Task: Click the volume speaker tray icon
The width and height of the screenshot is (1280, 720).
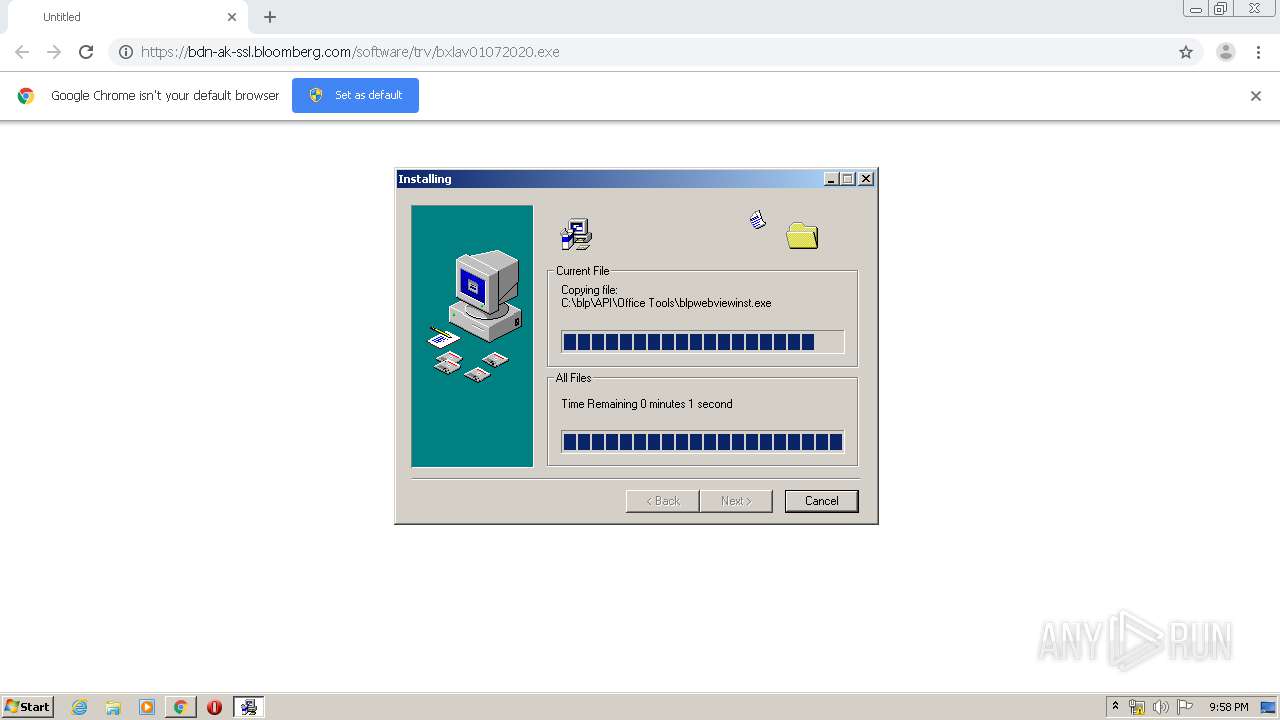Action: point(1160,707)
